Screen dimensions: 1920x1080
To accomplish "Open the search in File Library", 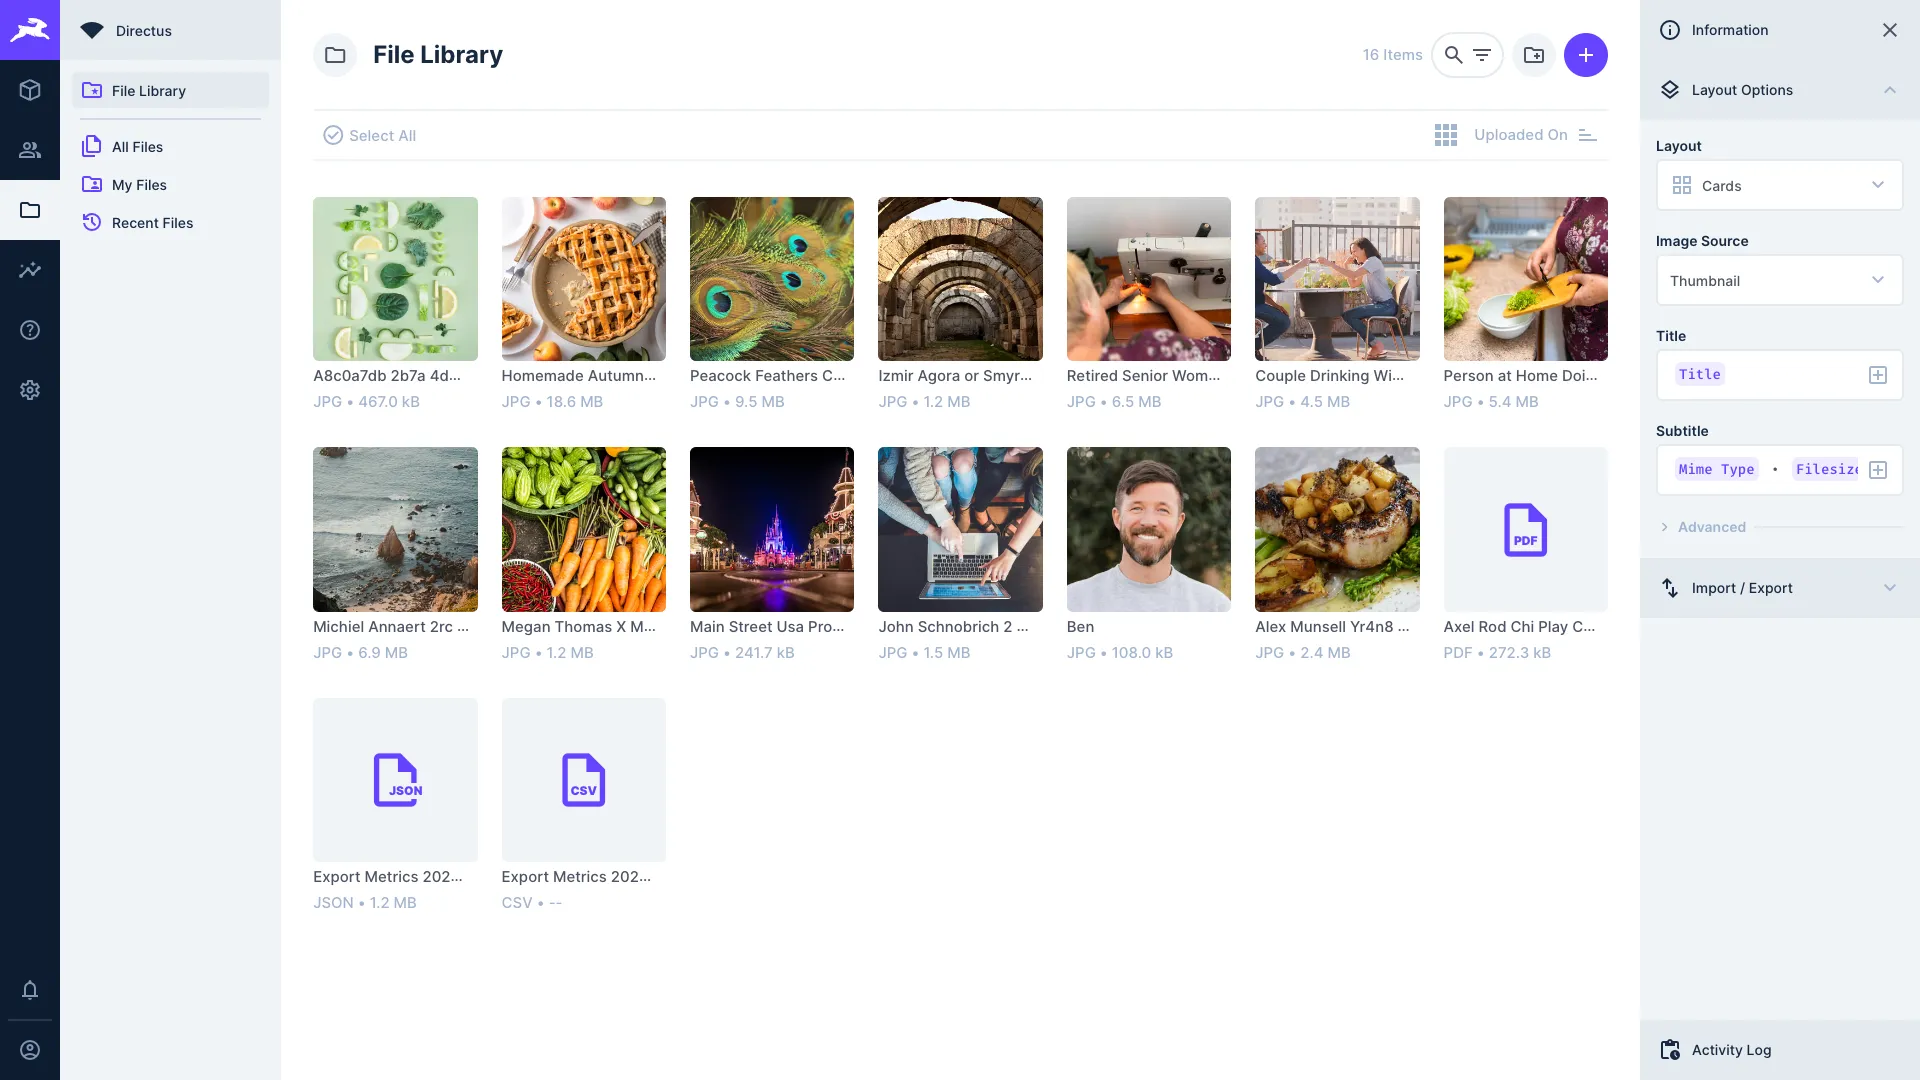I will tap(1453, 55).
